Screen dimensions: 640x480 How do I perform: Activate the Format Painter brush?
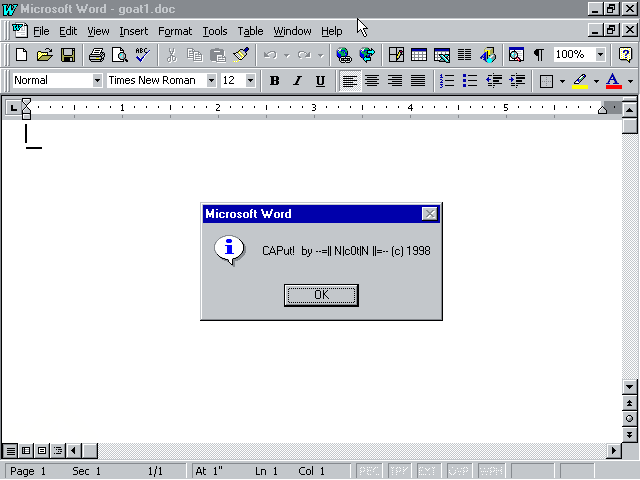[241, 55]
